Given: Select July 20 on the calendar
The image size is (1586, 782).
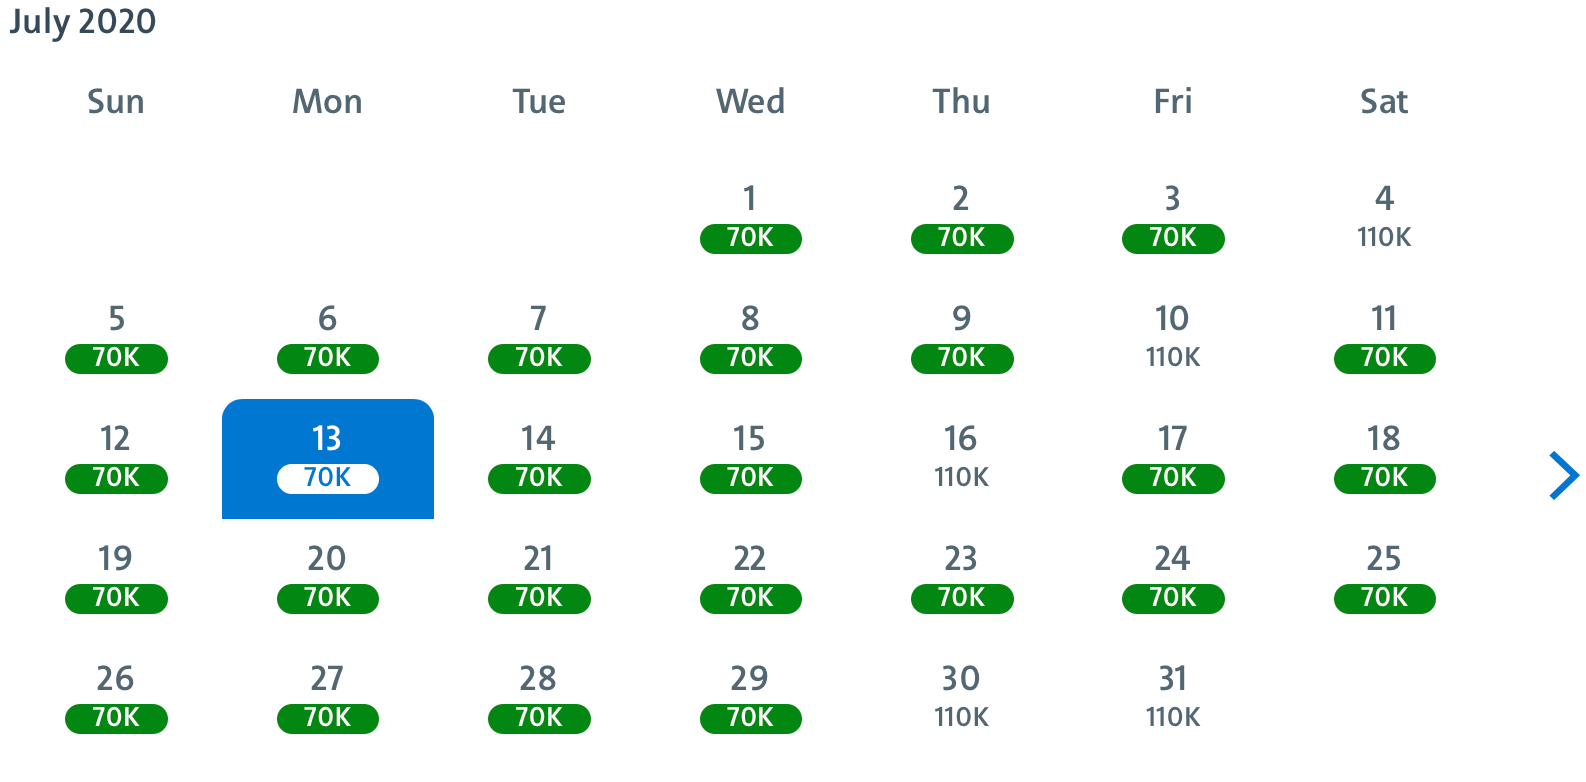Looking at the screenshot, I should (x=328, y=579).
